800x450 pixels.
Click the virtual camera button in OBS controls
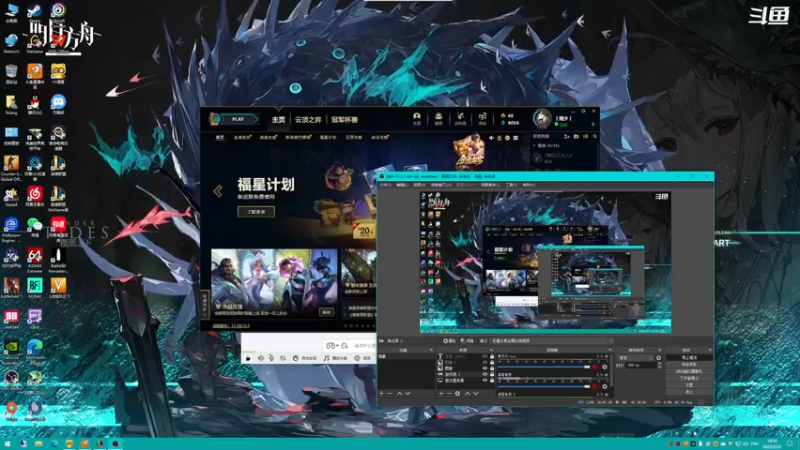(689, 371)
